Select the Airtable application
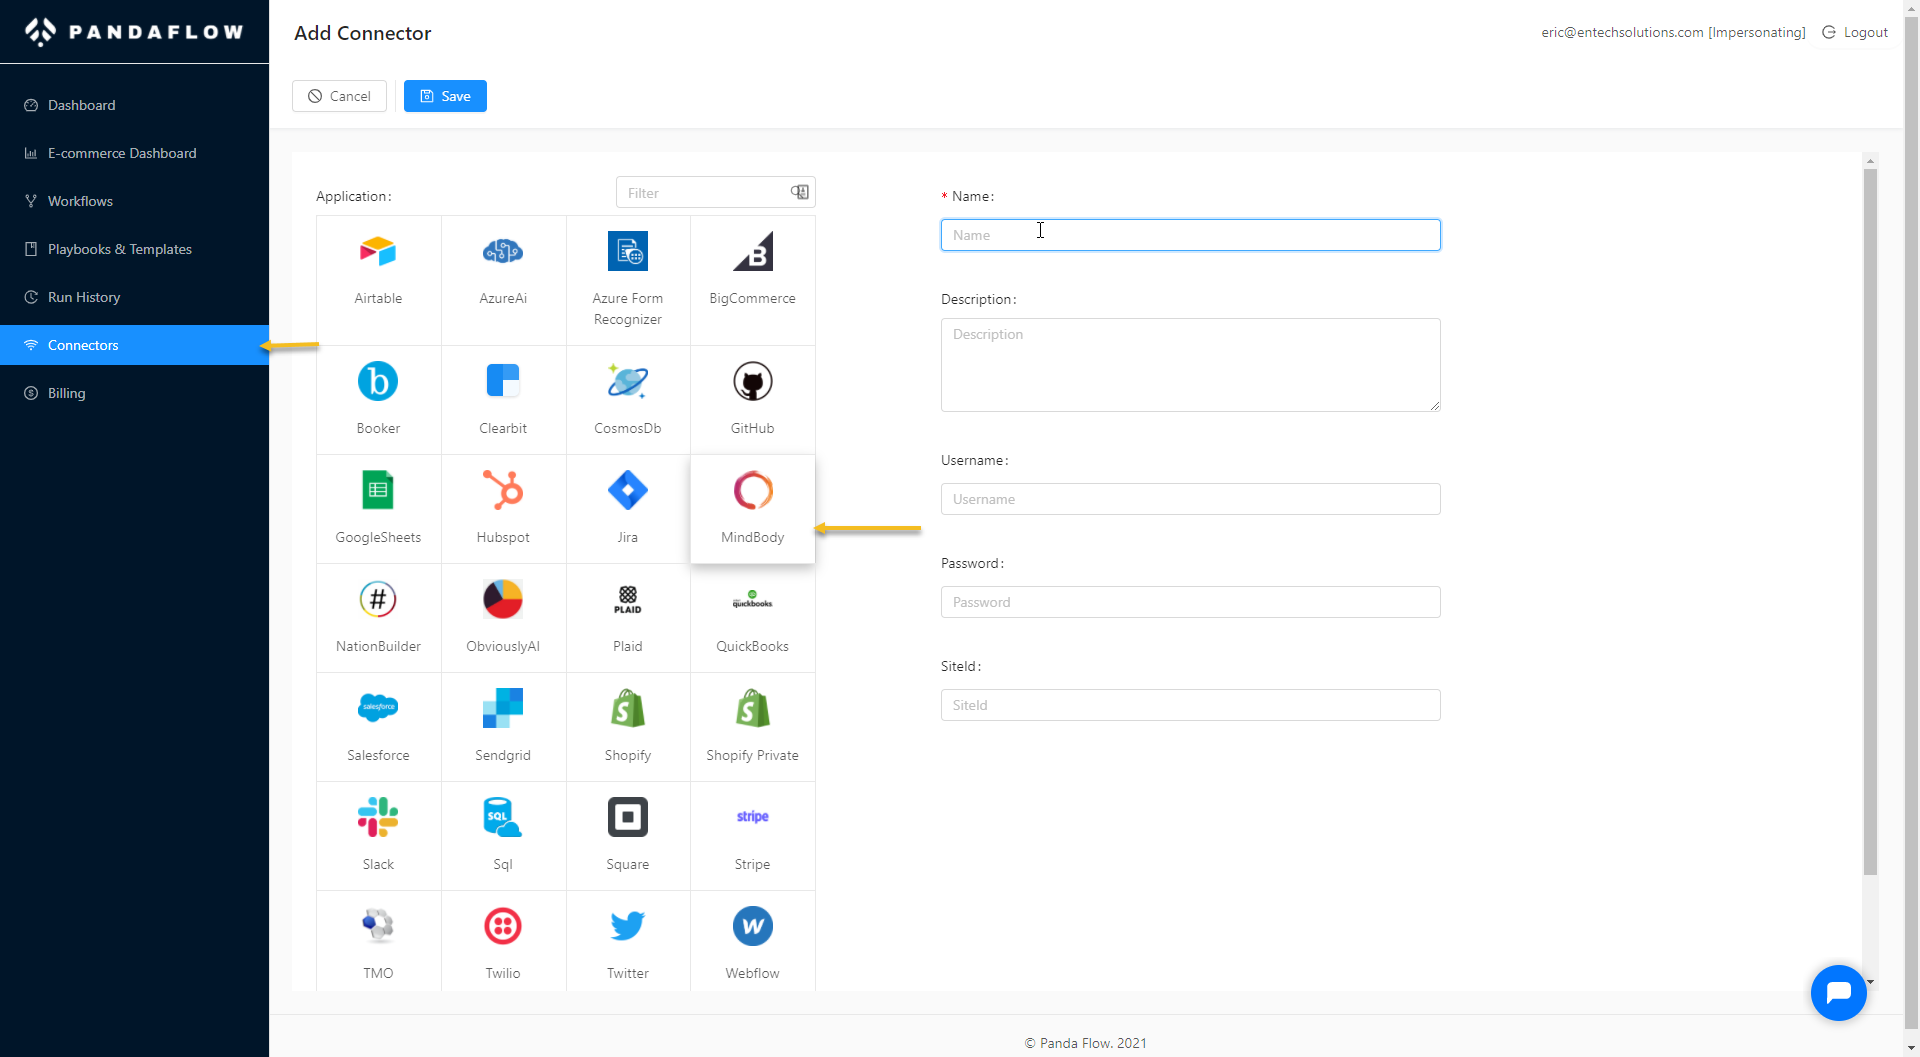This screenshot has width=1920, height=1057. tap(378, 280)
